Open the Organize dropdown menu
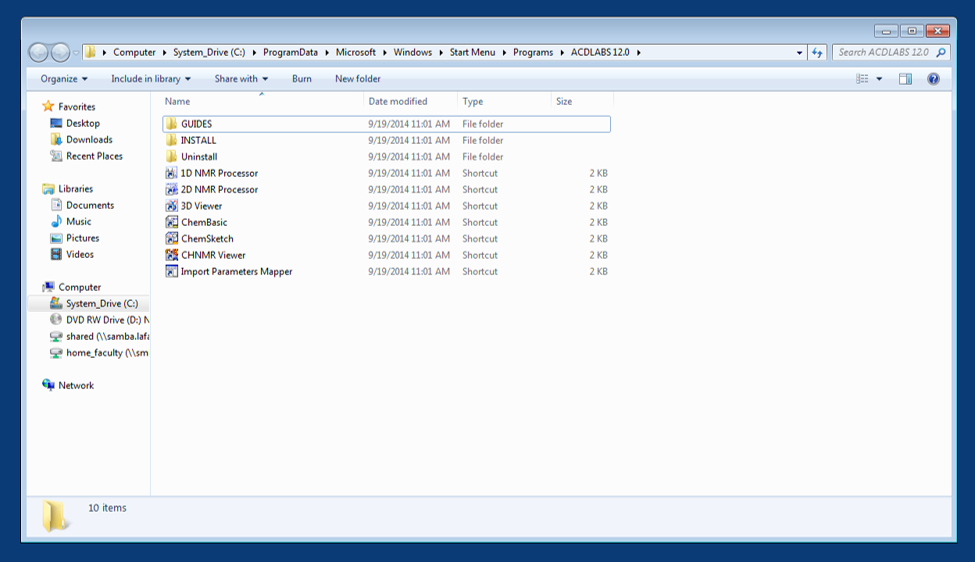The width and height of the screenshot is (975, 562). coord(64,79)
